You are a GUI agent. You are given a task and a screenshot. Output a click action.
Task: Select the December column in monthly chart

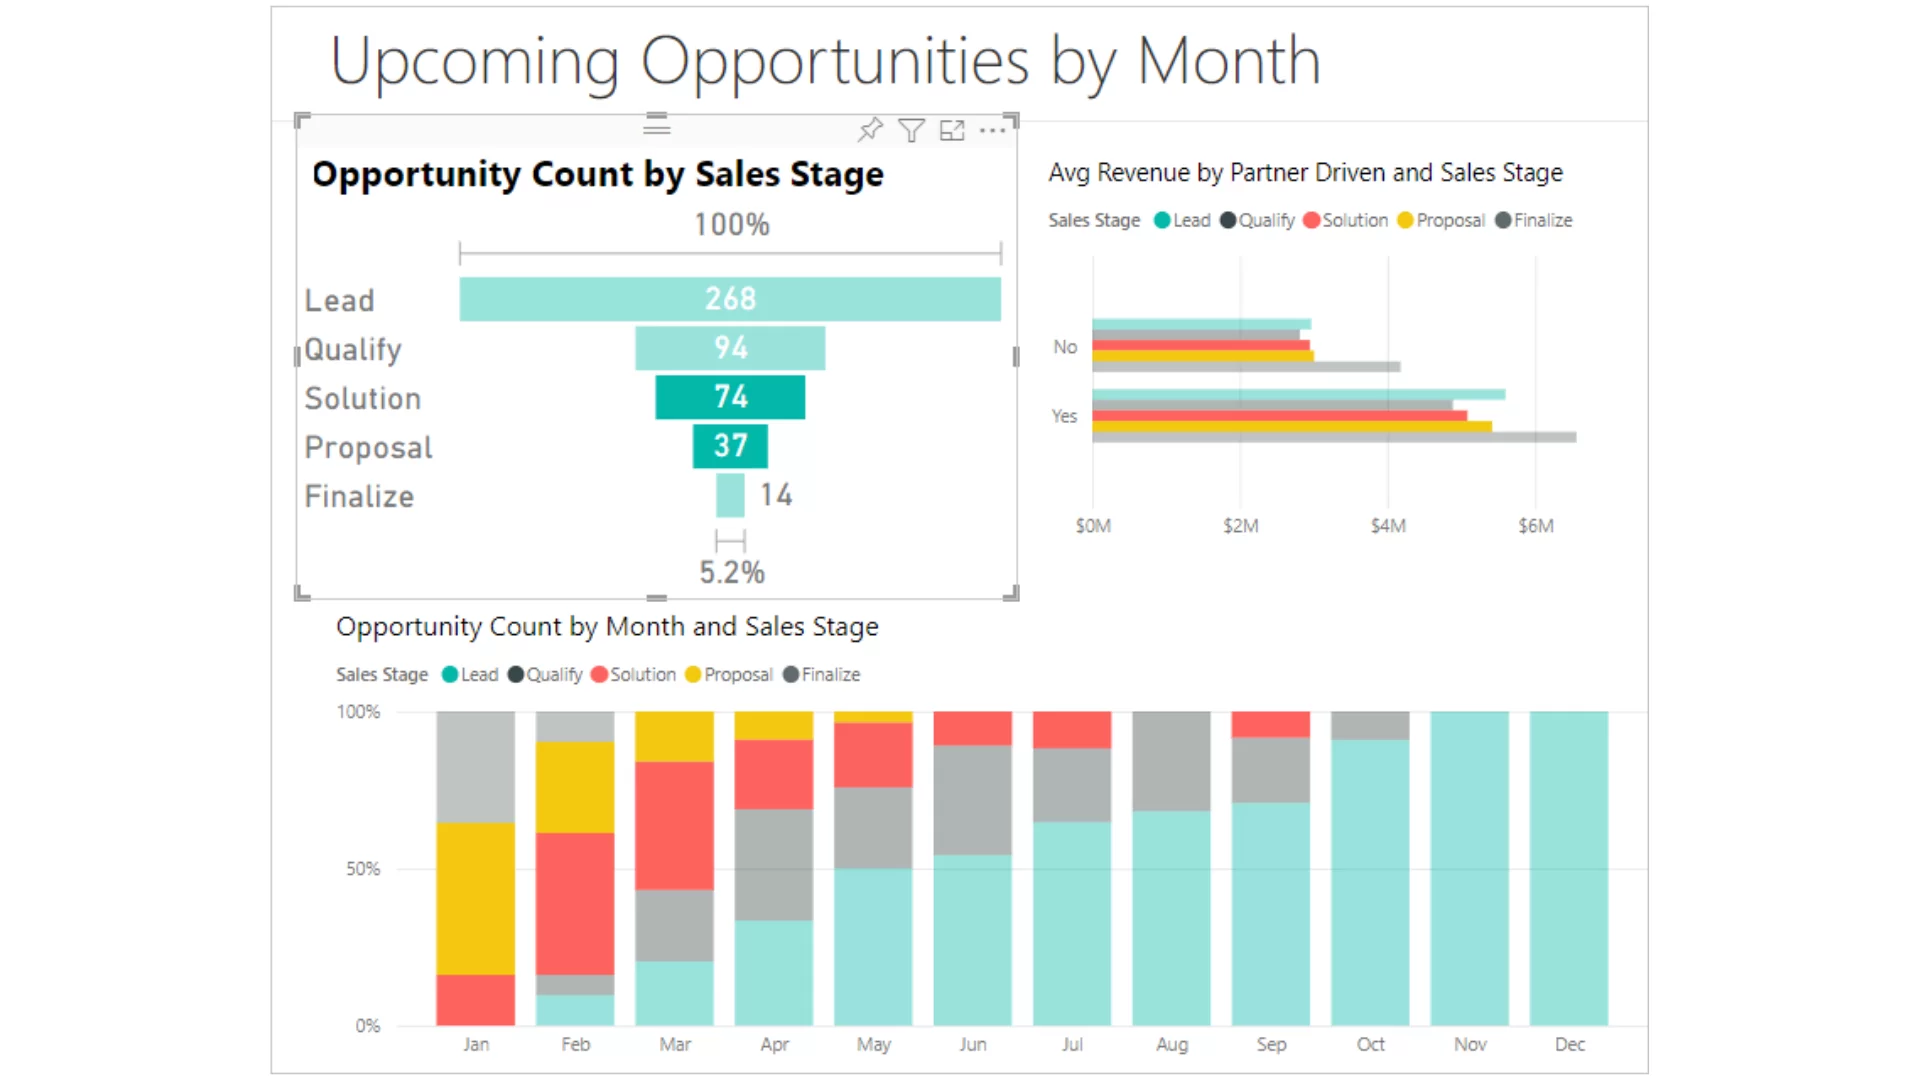pyautogui.click(x=1568, y=868)
